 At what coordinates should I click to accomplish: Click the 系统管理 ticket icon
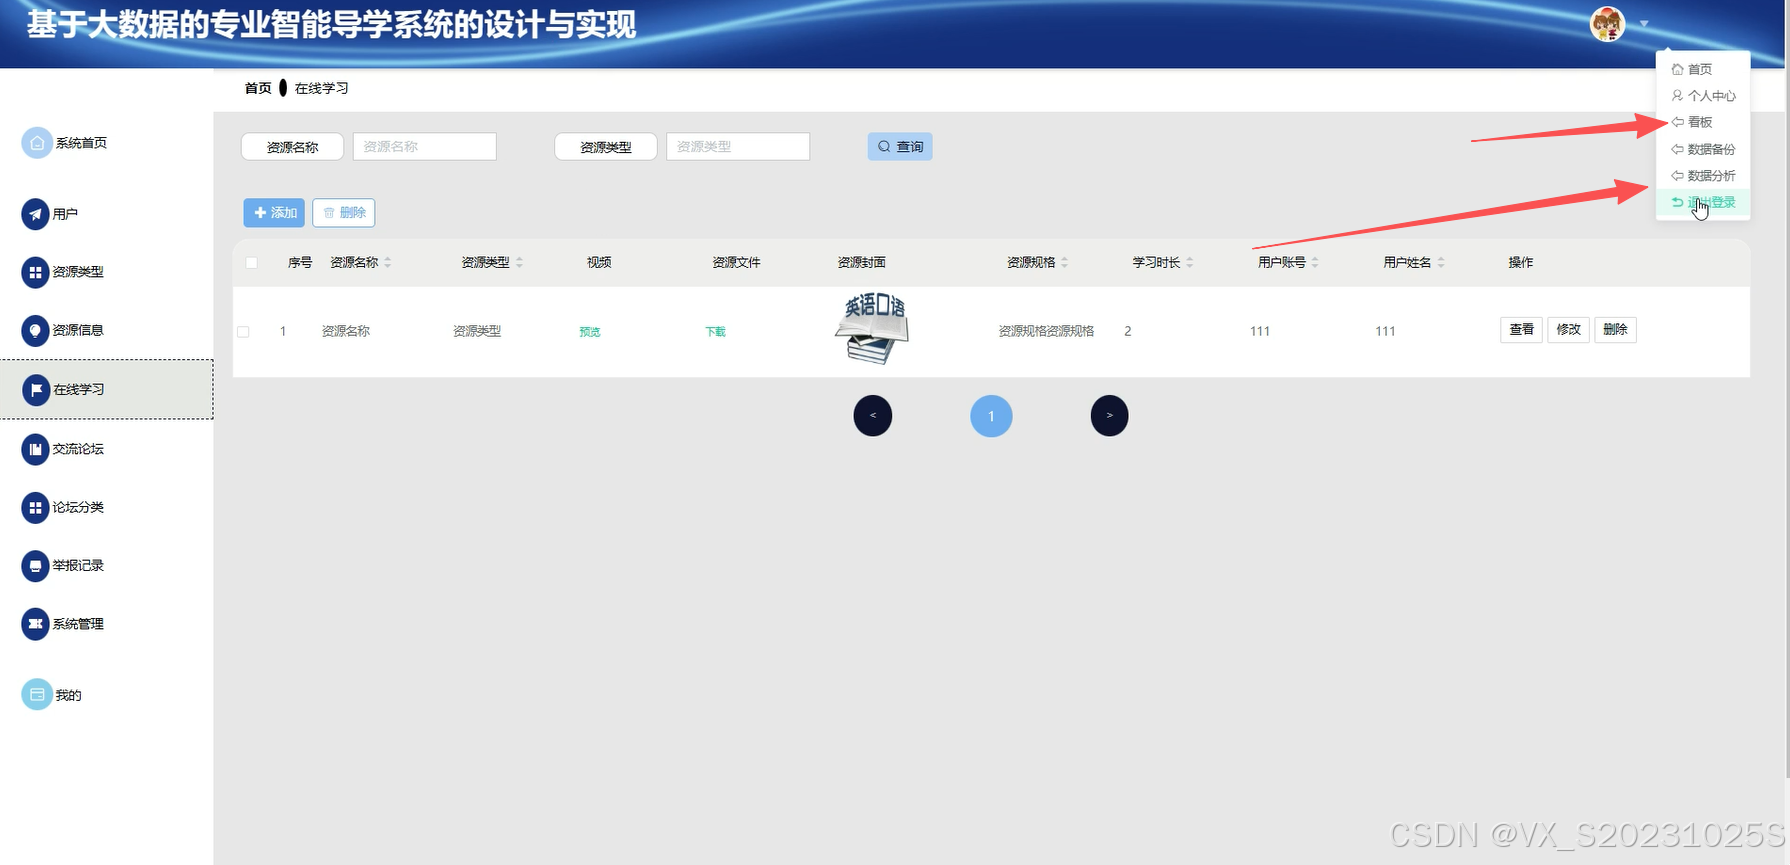35,624
